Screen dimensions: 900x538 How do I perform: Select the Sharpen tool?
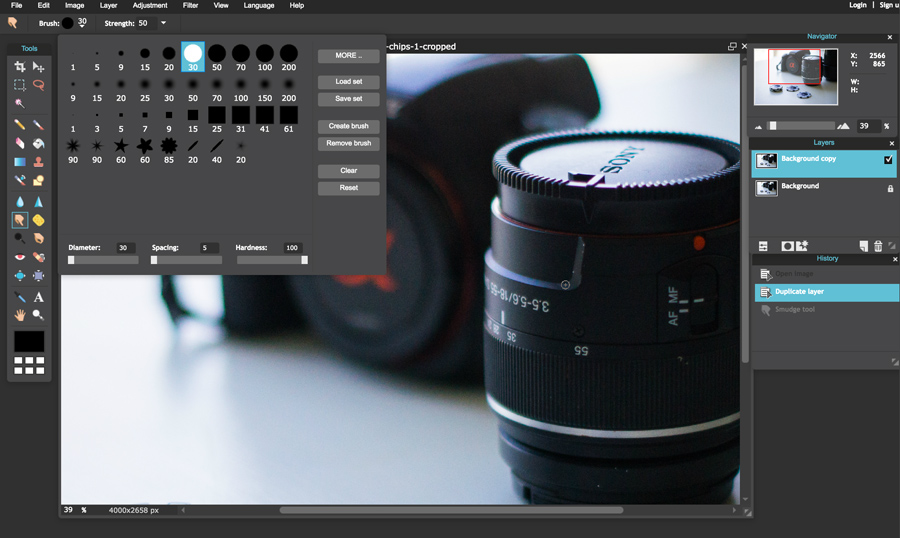point(38,202)
